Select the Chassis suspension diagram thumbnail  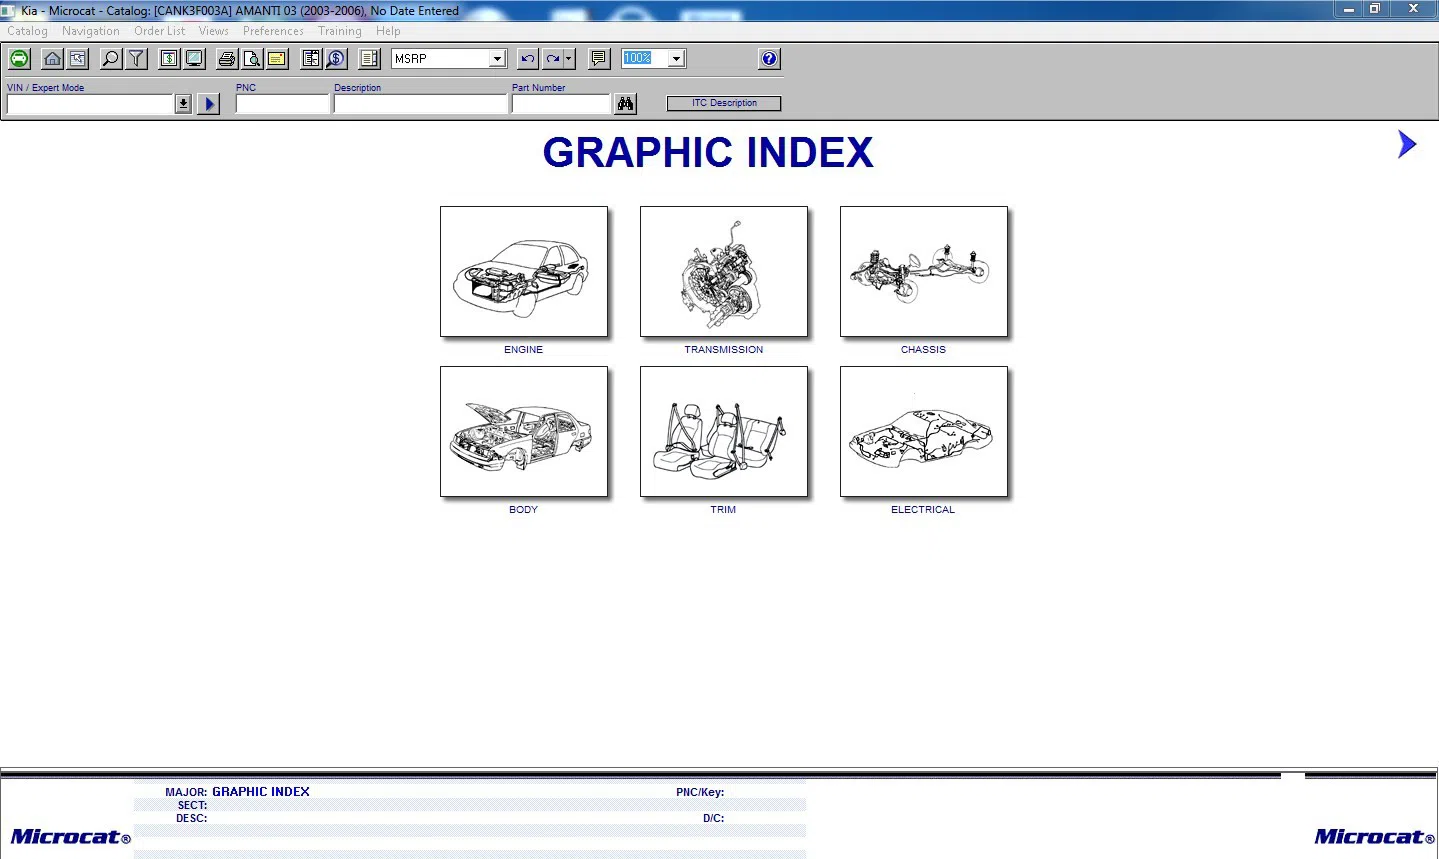pyautogui.click(x=924, y=272)
